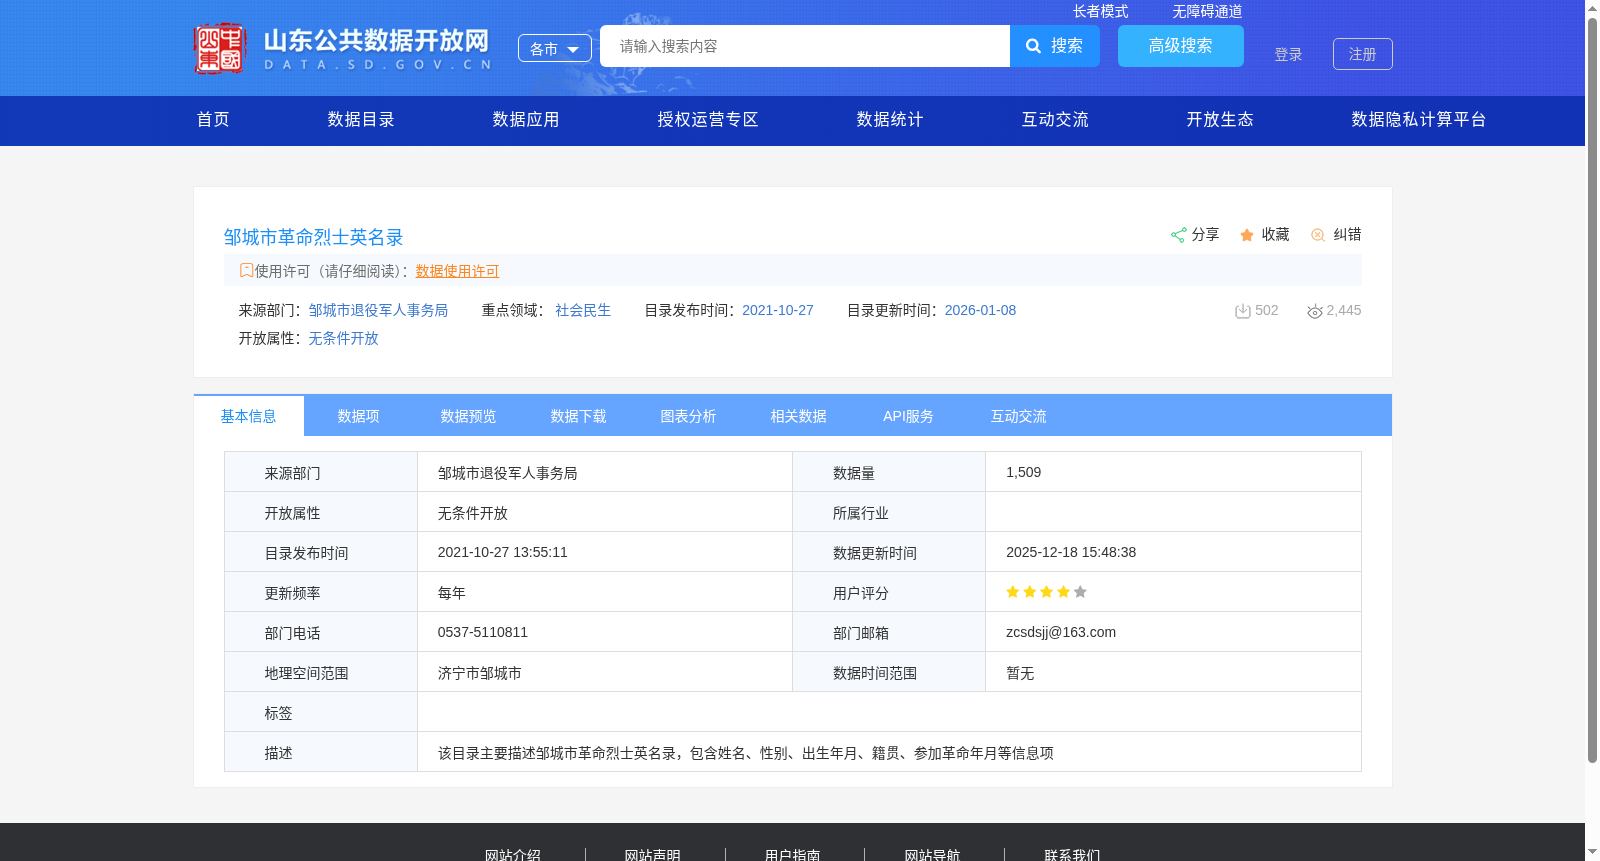Click the star favorite icon next to 收藏
Viewport: 1600px width, 861px height.
click(1247, 235)
